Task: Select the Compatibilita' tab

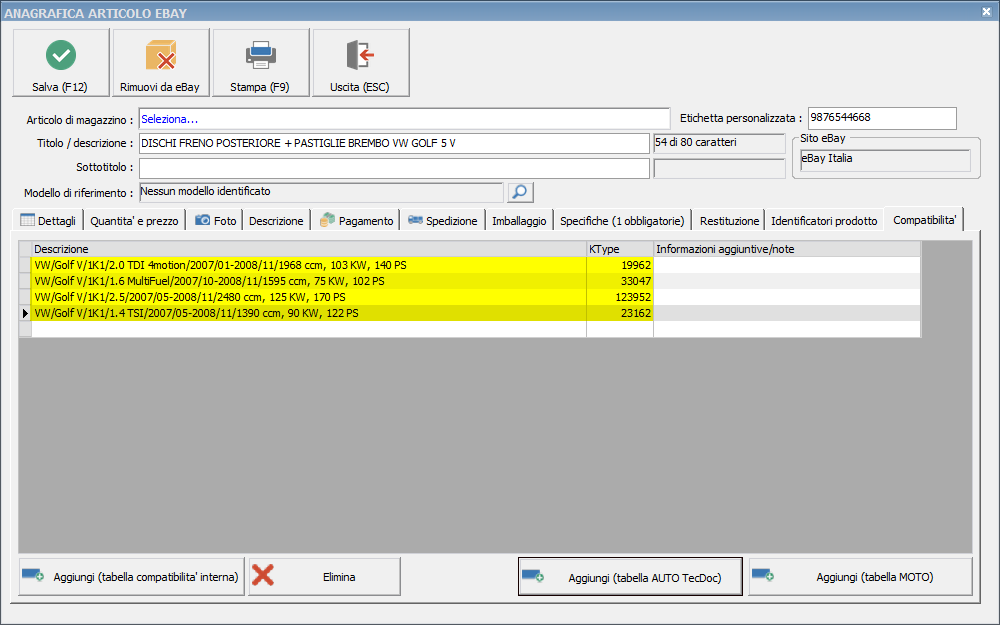Action: tap(924, 220)
